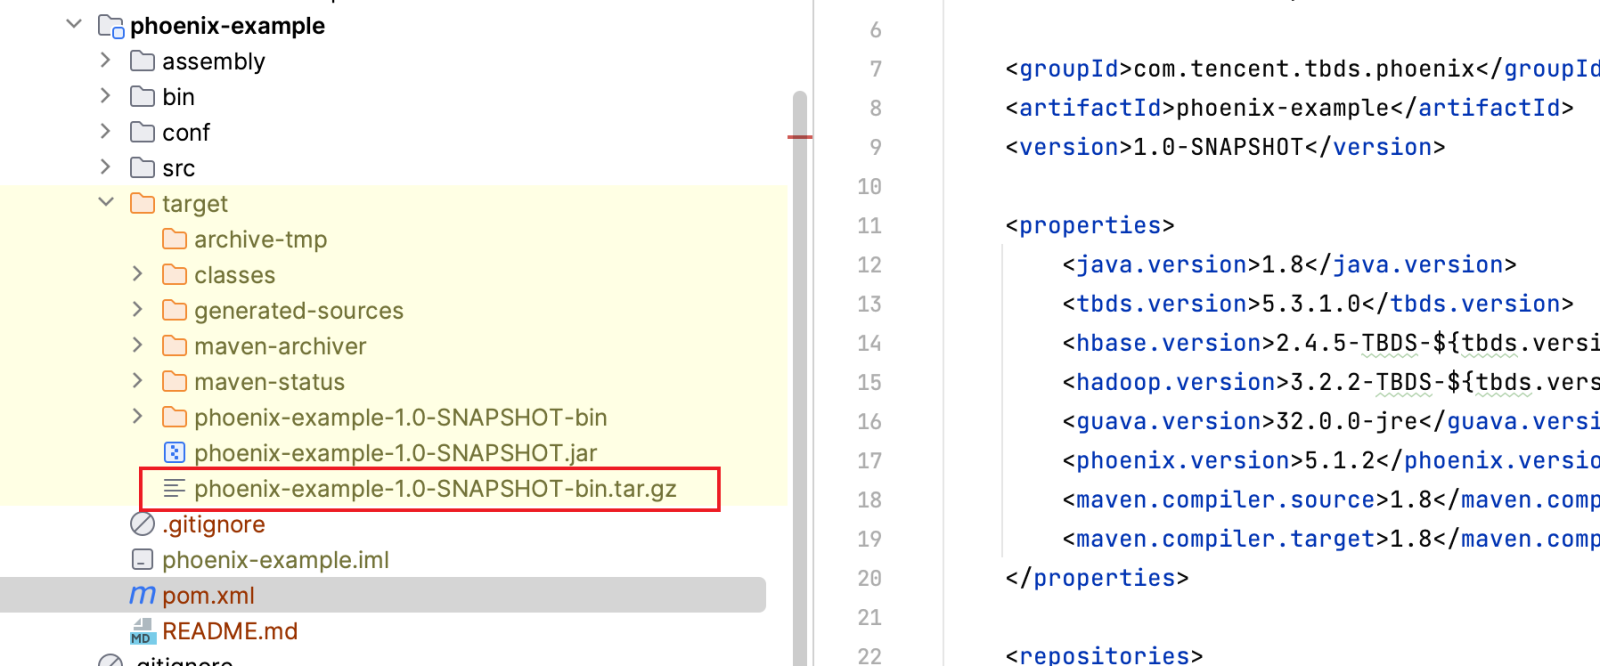Viewport: 1600px width, 666px height.
Task: Select generated-sources in the project tree
Action: tap(298, 311)
